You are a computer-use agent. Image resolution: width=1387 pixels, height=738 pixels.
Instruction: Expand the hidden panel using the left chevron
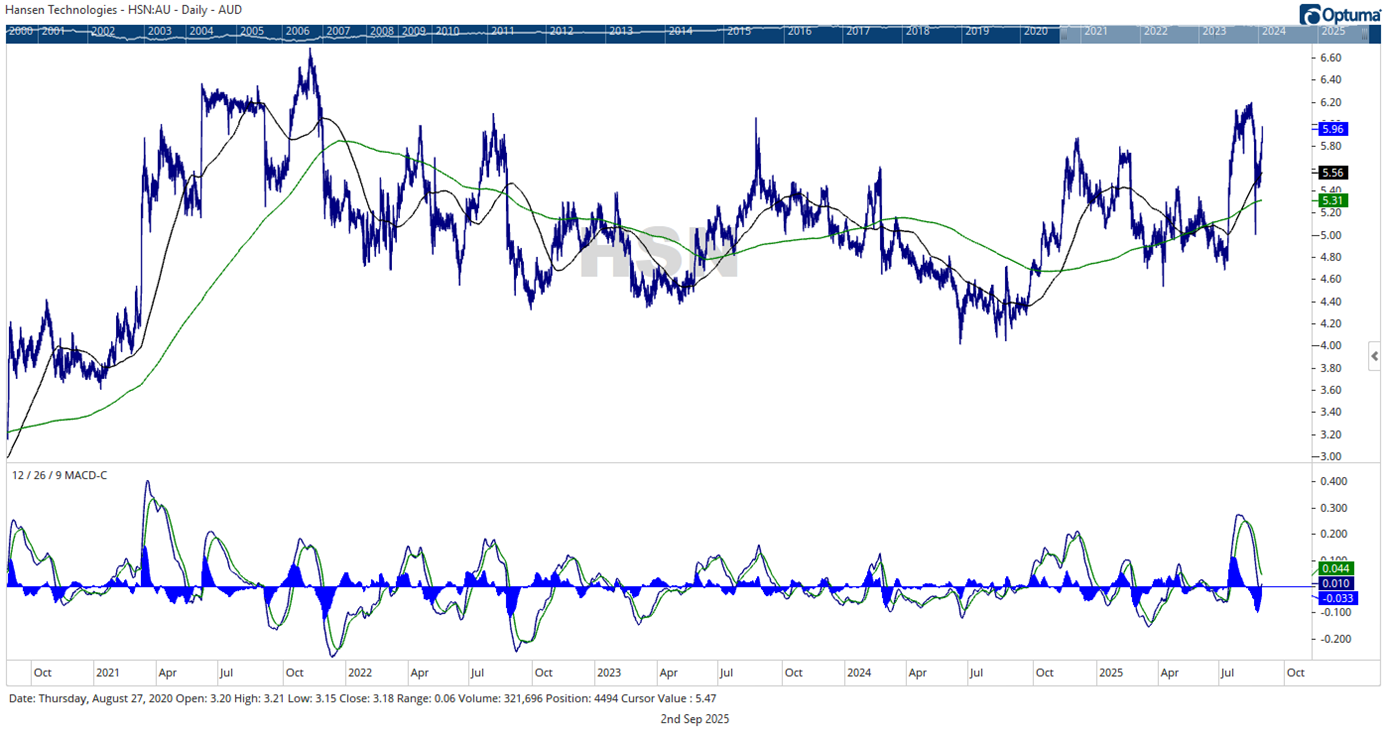pos(1373,355)
